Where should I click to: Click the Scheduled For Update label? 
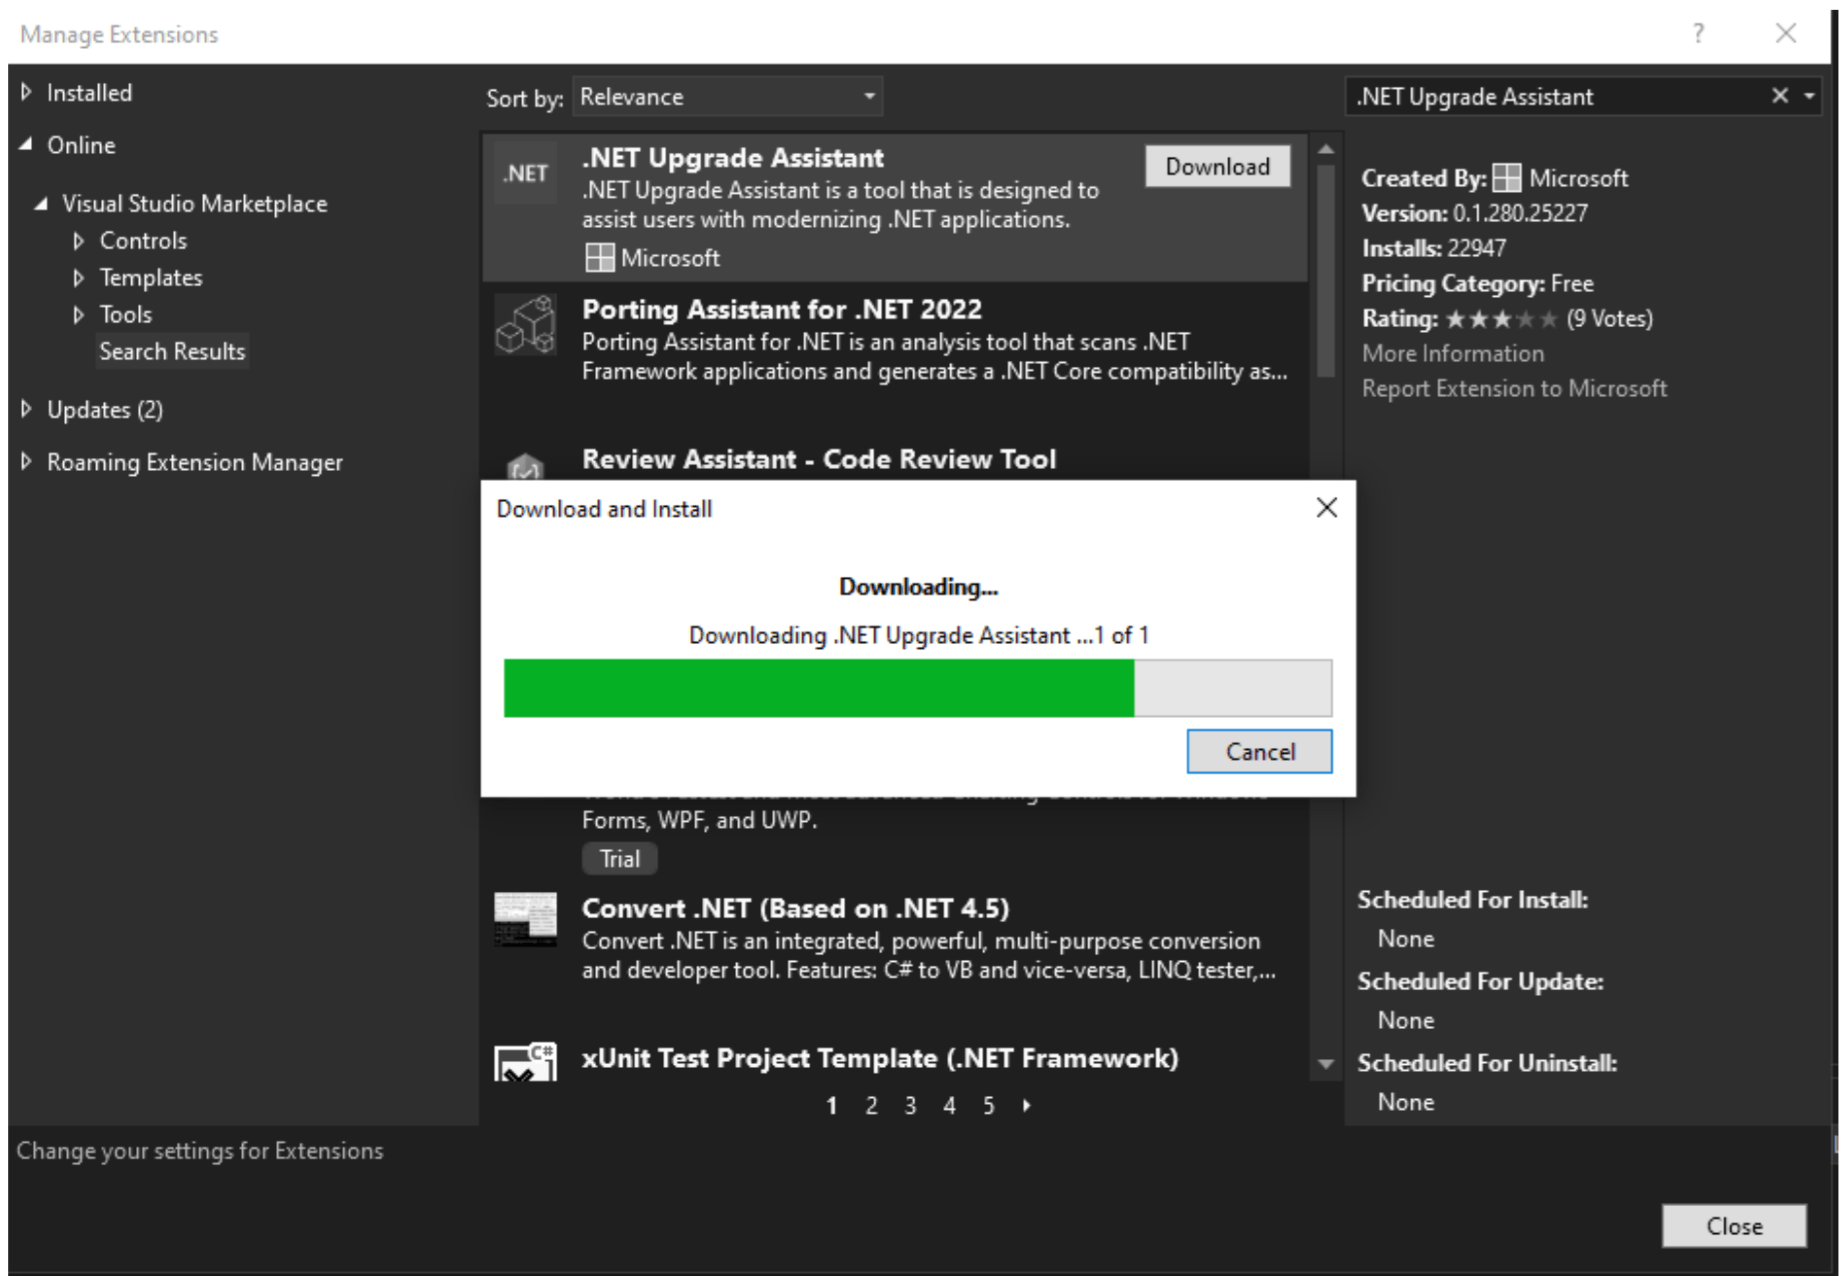pos(1480,982)
